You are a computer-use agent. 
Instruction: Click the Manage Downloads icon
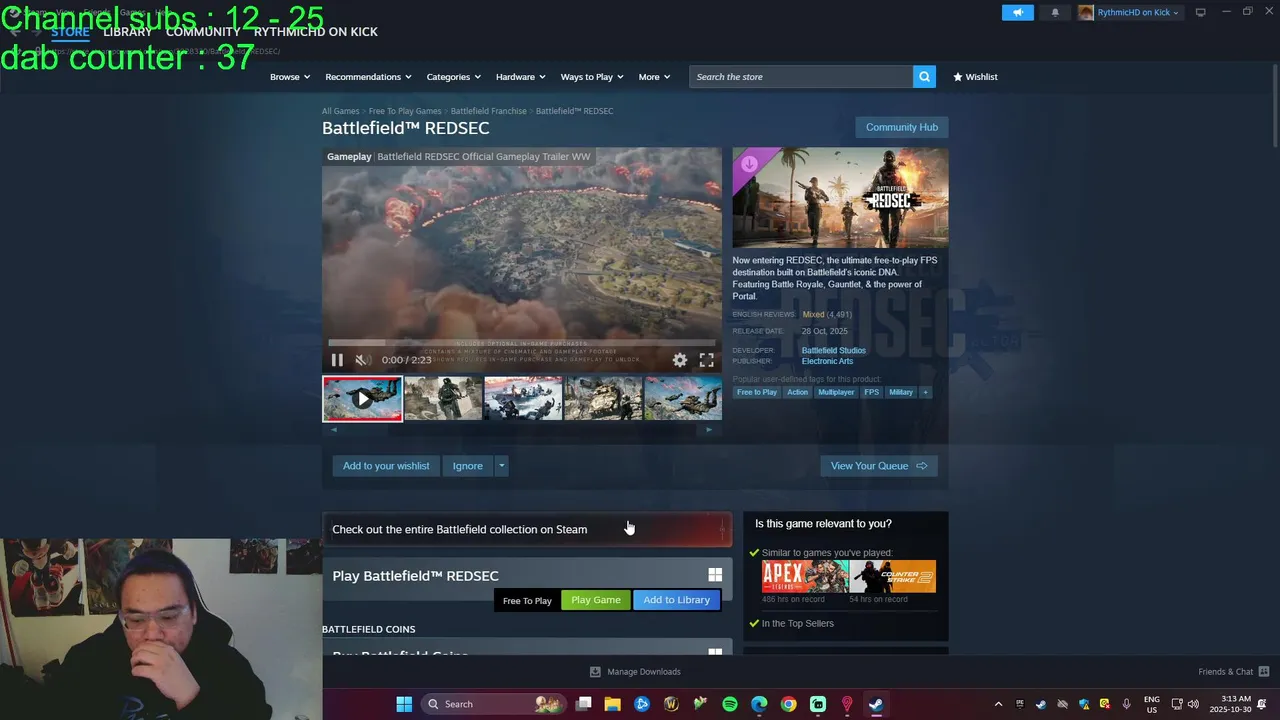pyautogui.click(x=595, y=671)
